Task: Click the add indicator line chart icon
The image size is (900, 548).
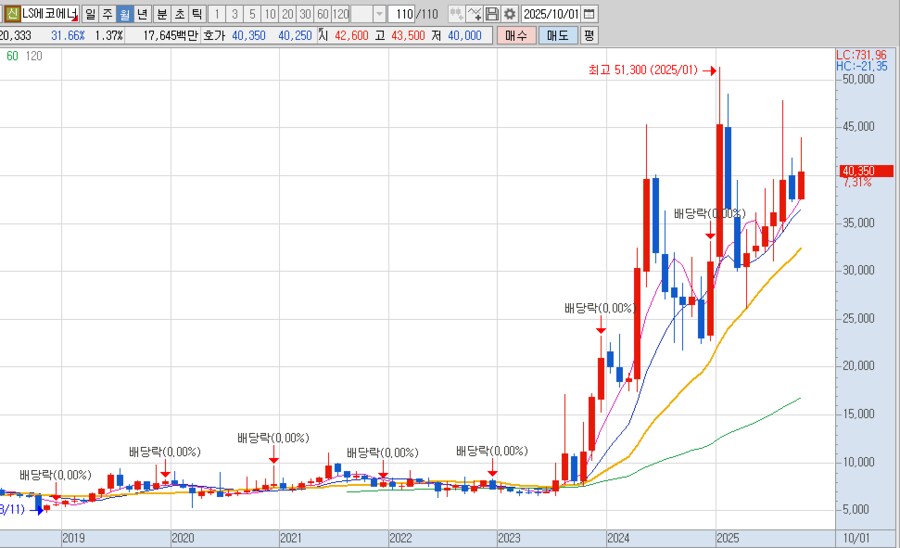Action: point(474,14)
